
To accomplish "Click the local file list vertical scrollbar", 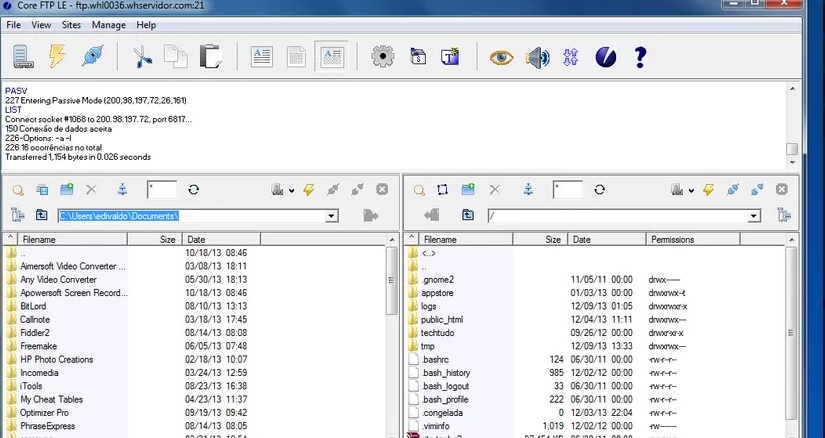I will (392, 337).
